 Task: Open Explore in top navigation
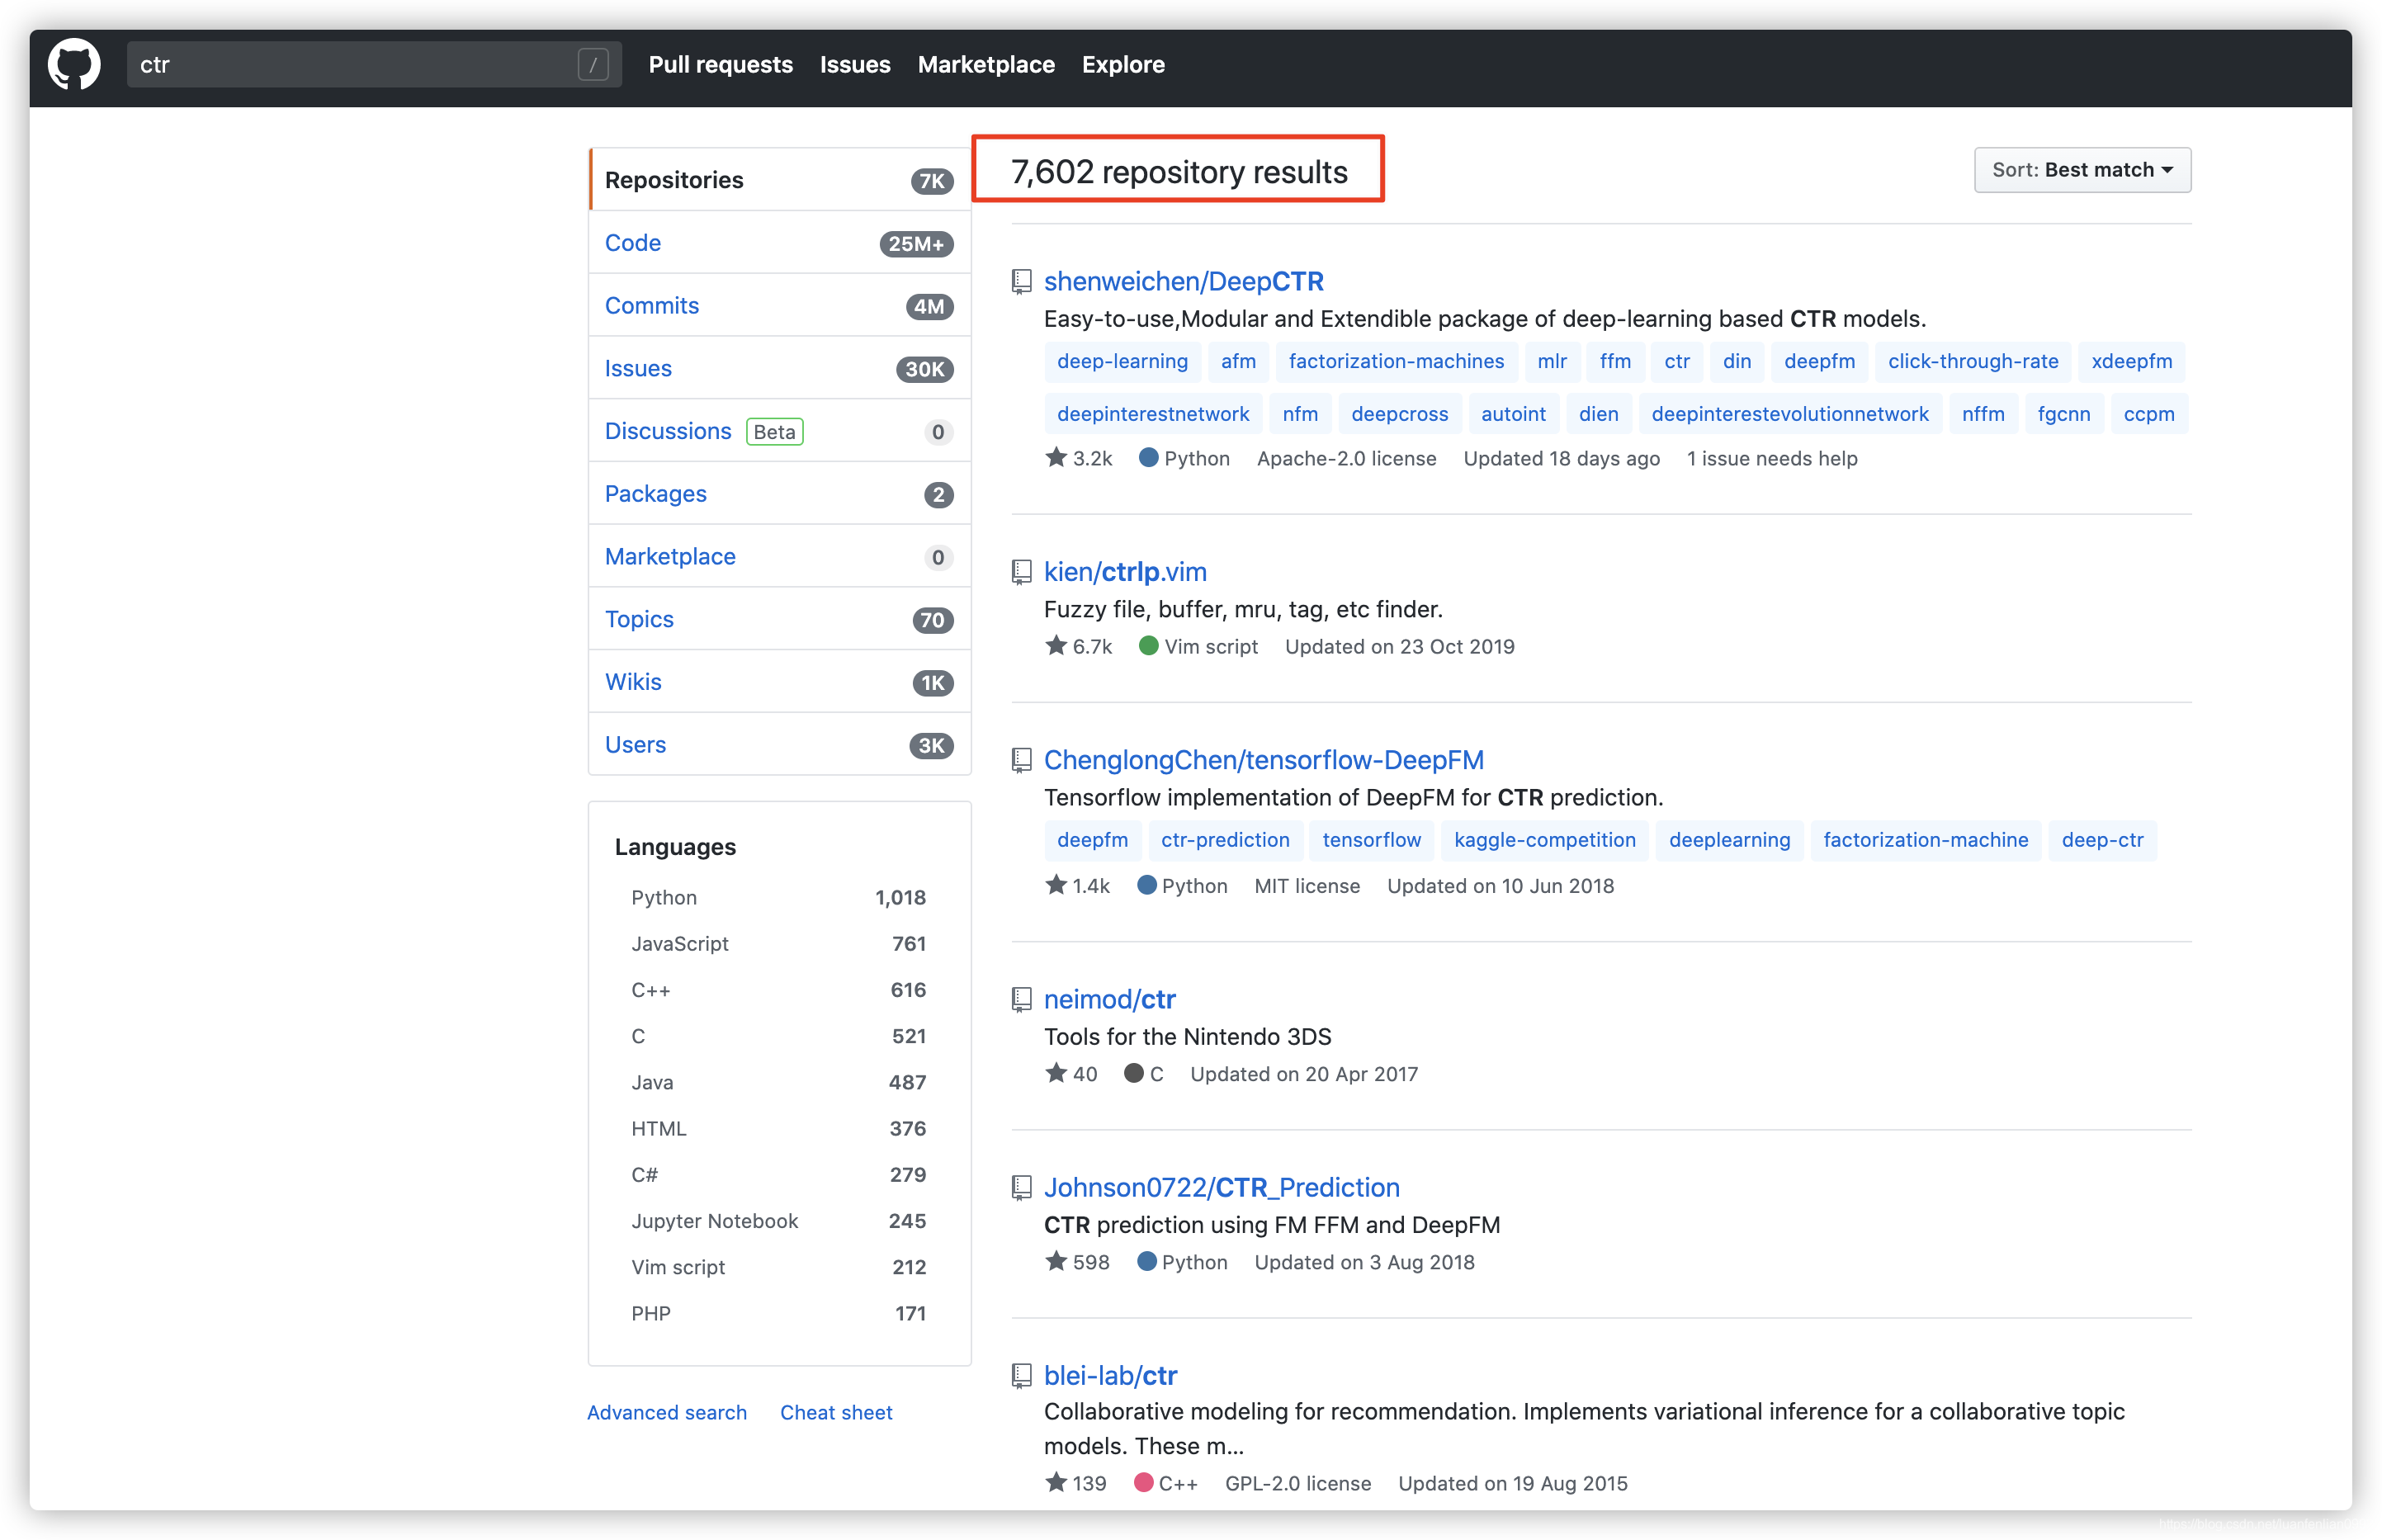click(1123, 65)
